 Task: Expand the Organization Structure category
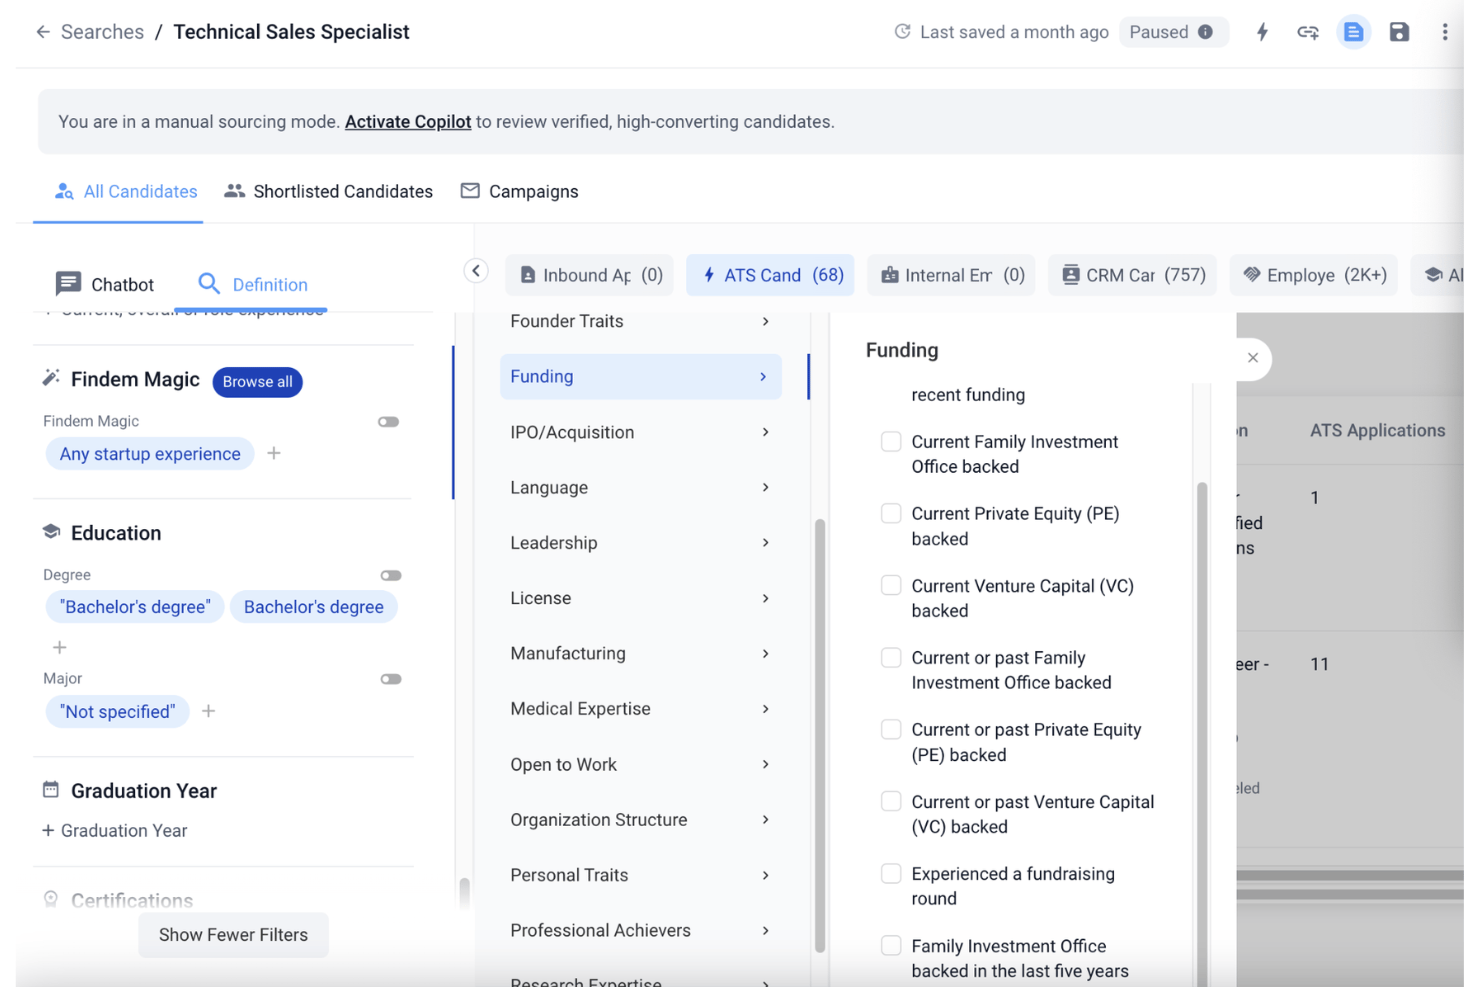click(x=640, y=820)
